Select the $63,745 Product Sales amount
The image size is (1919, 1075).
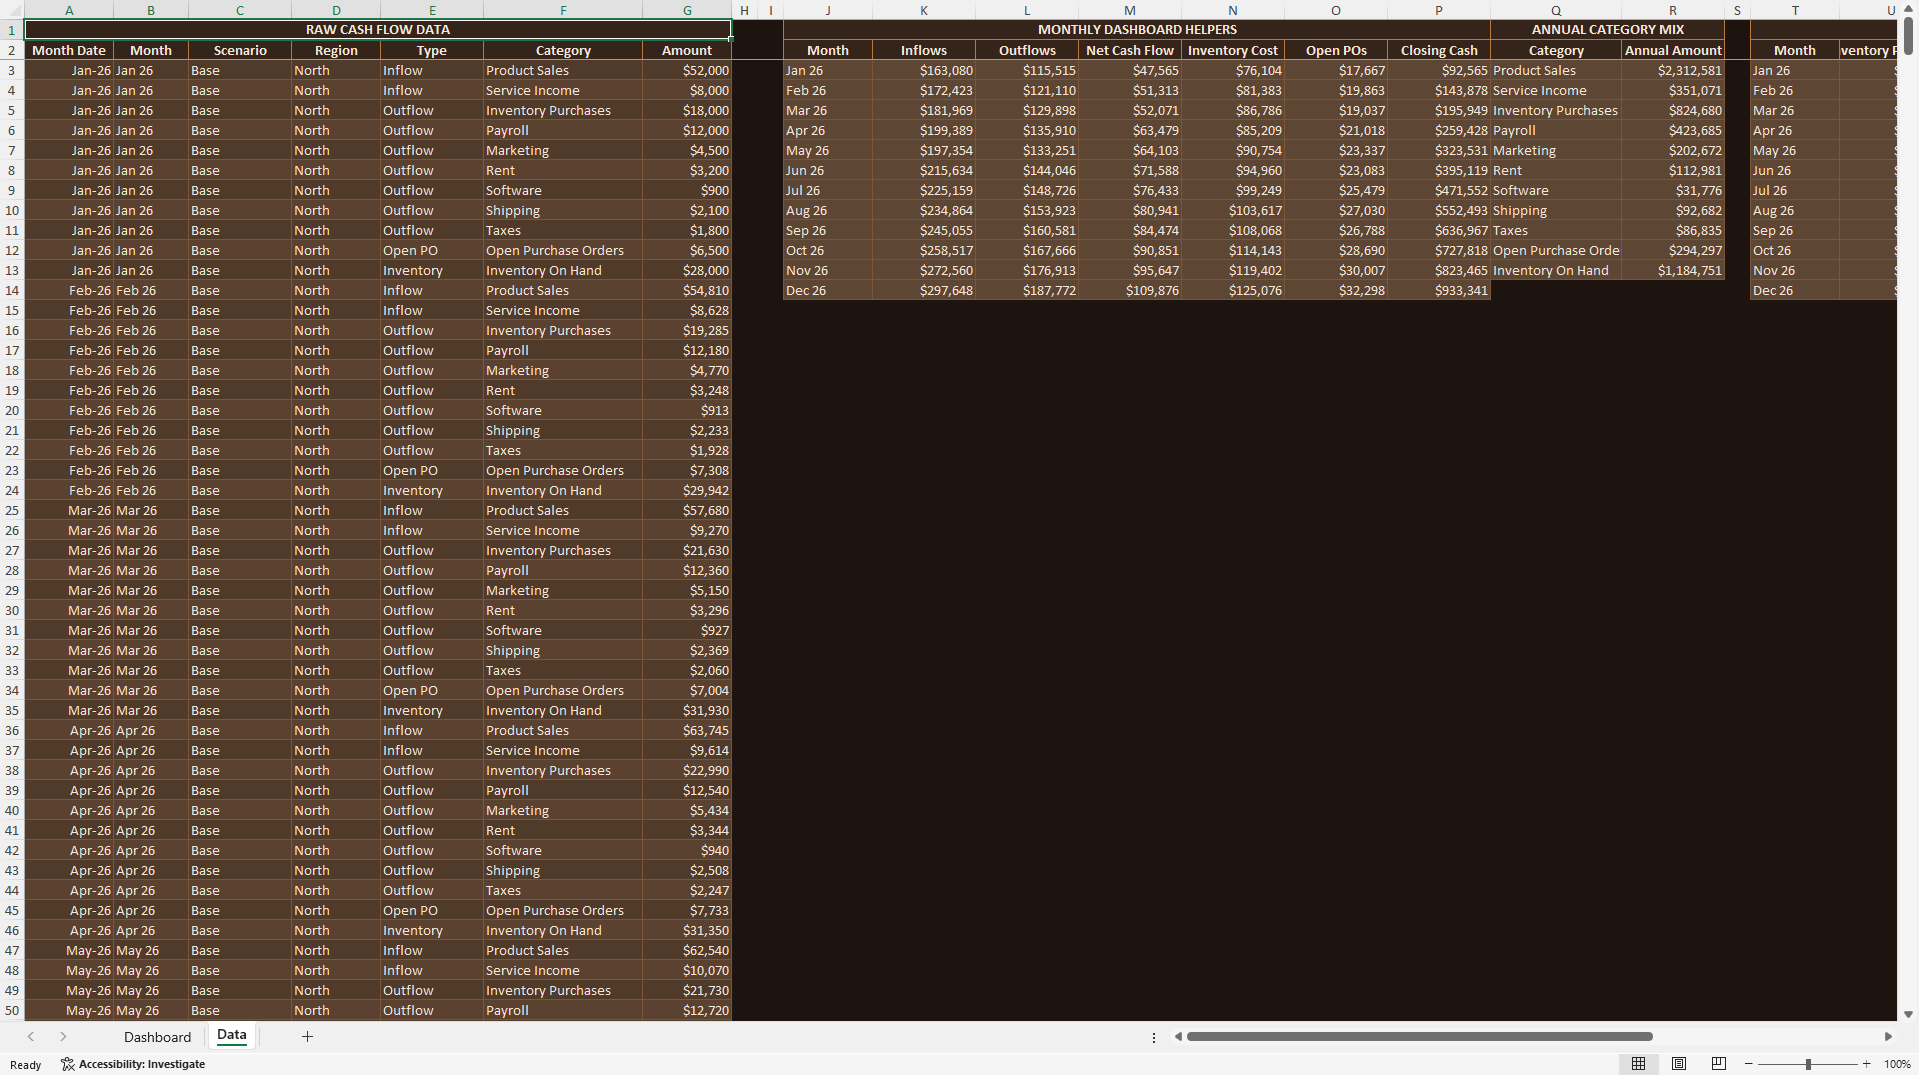(x=687, y=730)
